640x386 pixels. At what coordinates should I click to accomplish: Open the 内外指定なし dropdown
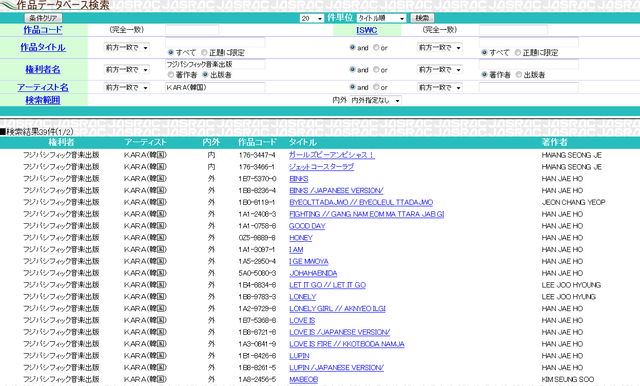click(x=376, y=100)
